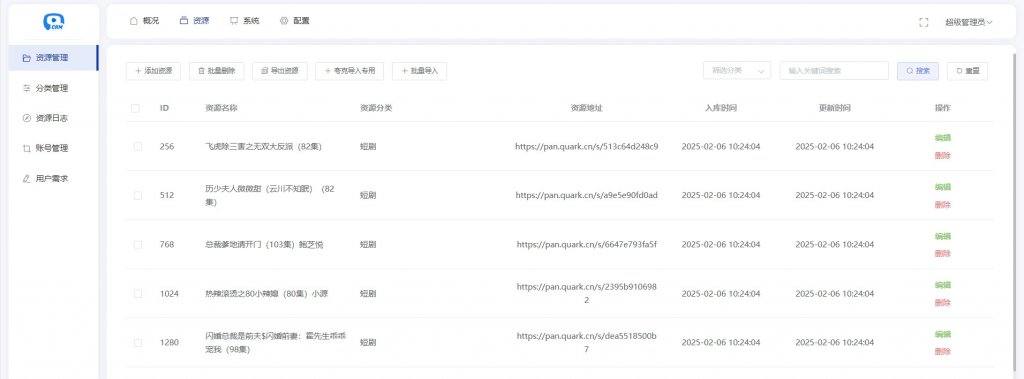The height and width of the screenshot is (379, 1024).
Task: Open 账号管理 in the sidebar
Action: tap(52, 148)
